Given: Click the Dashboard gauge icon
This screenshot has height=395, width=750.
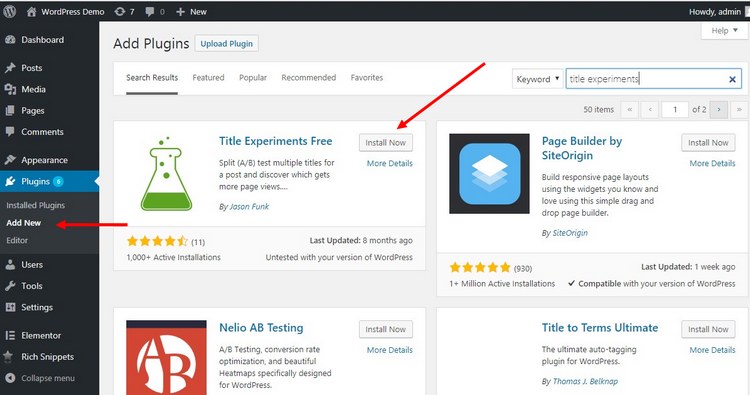Looking at the screenshot, I should [x=10, y=40].
